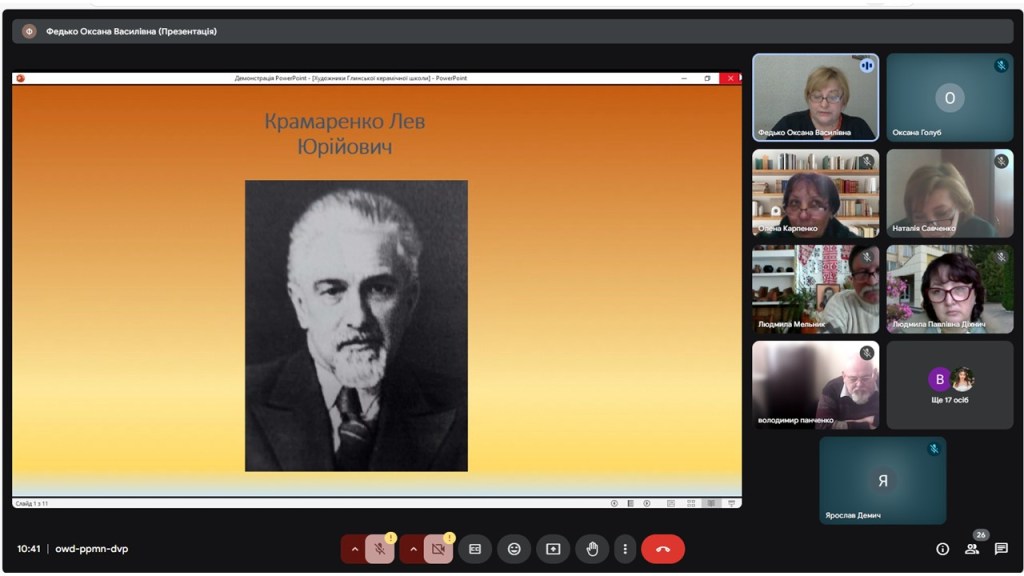Select Федько Оксана Василівна video tile
The height and width of the screenshot is (576, 1024).
(815, 97)
